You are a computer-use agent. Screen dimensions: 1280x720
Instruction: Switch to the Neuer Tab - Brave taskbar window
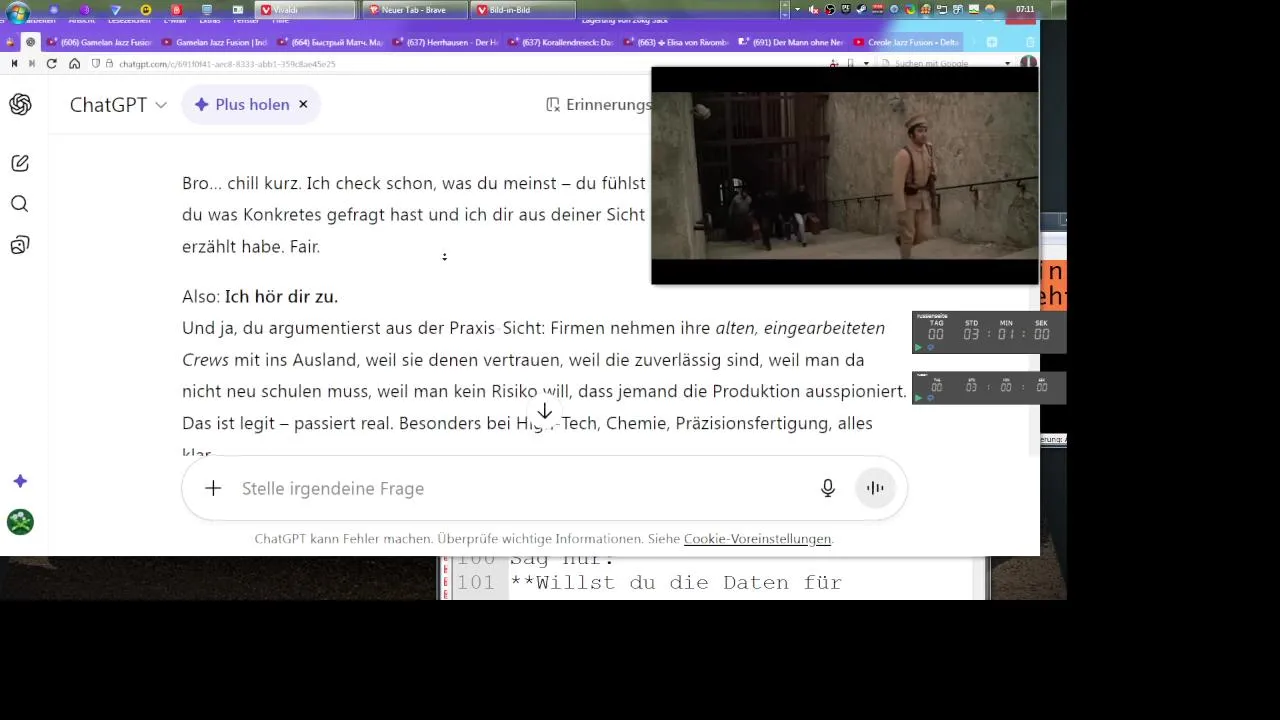click(415, 10)
